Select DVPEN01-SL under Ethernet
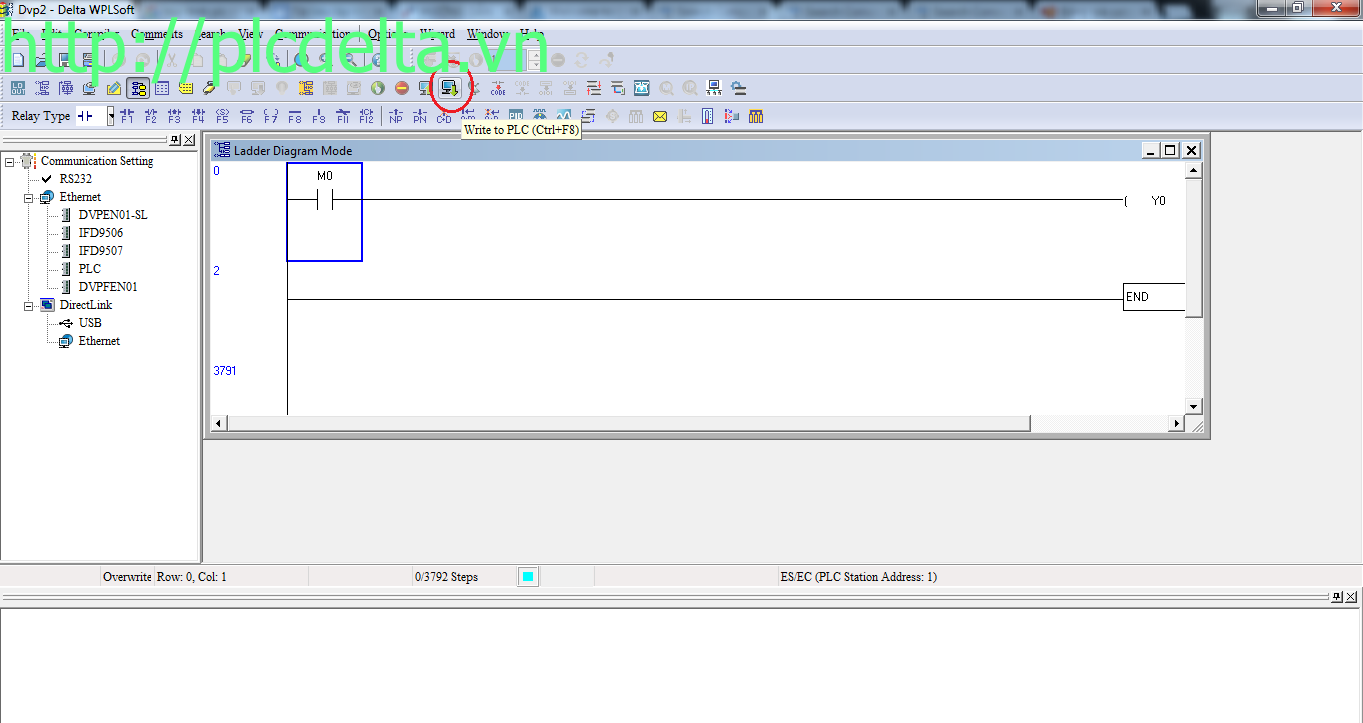The image size is (1363, 723). (x=113, y=215)
